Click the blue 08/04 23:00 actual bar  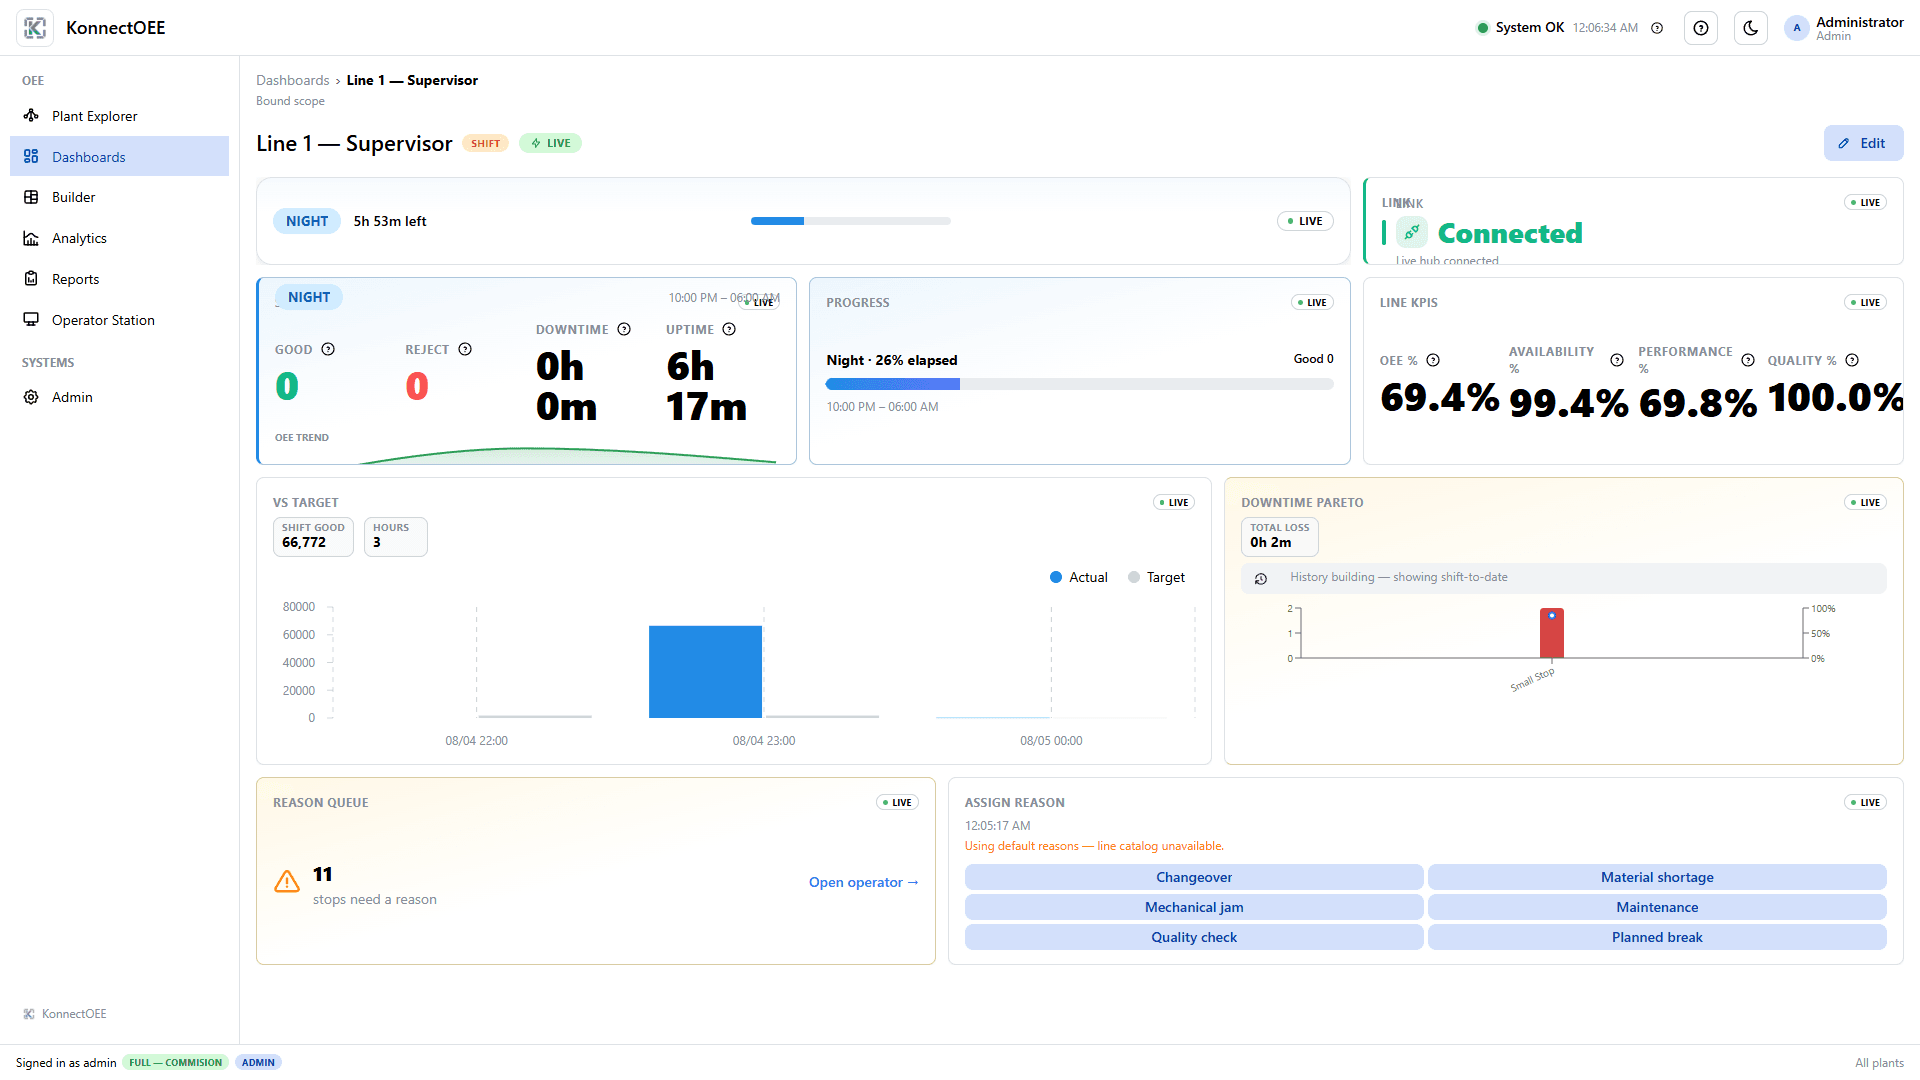(705, 672)
